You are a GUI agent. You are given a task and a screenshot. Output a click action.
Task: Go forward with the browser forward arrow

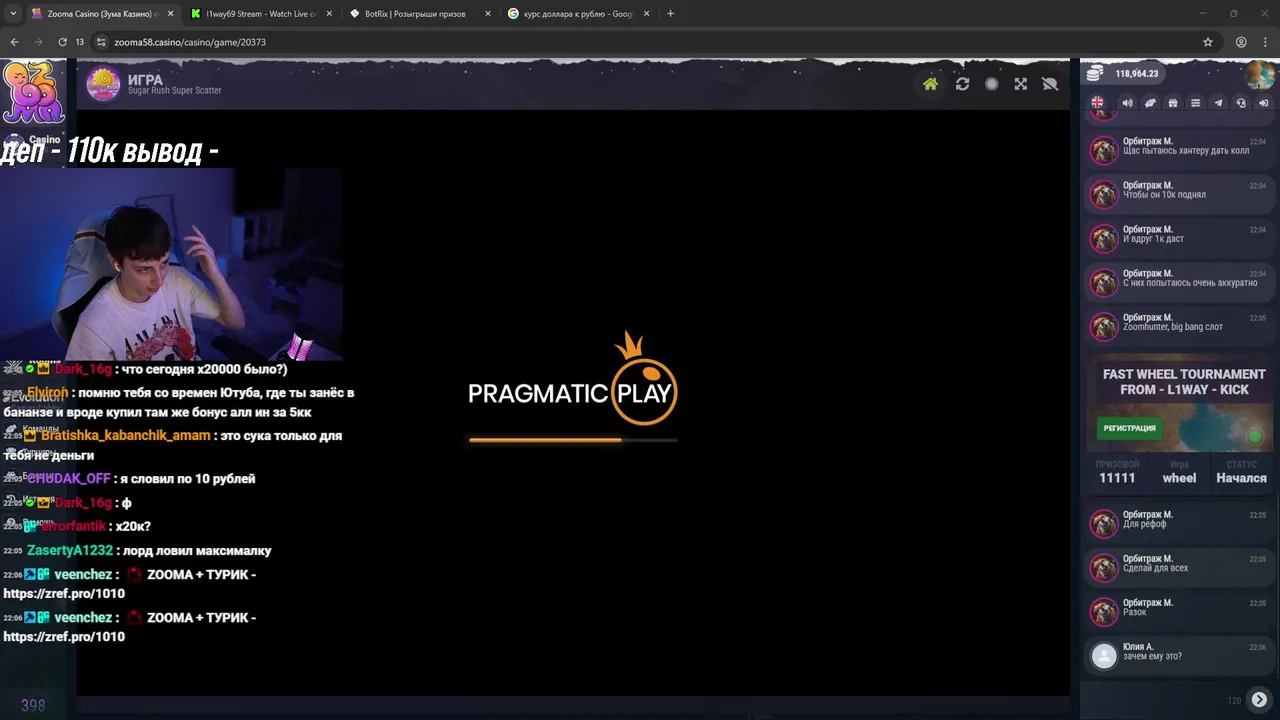[38, 42]
